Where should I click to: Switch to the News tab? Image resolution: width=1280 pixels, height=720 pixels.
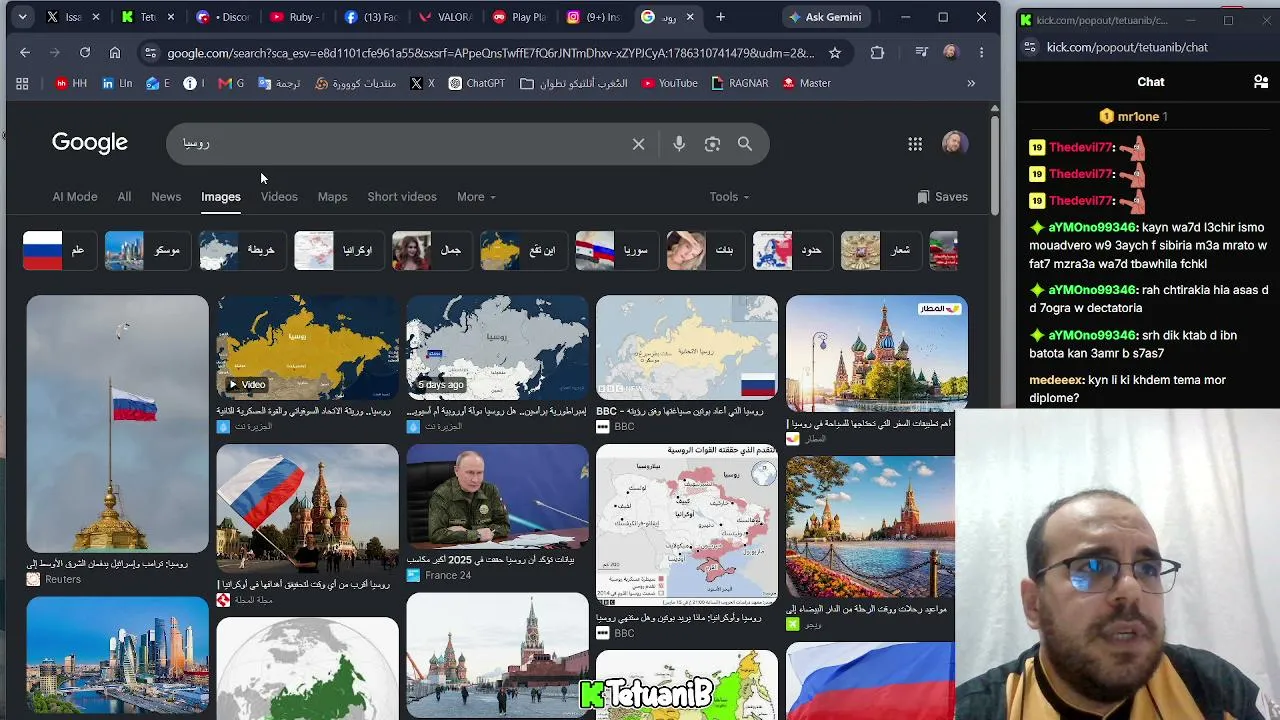point(166,197)
